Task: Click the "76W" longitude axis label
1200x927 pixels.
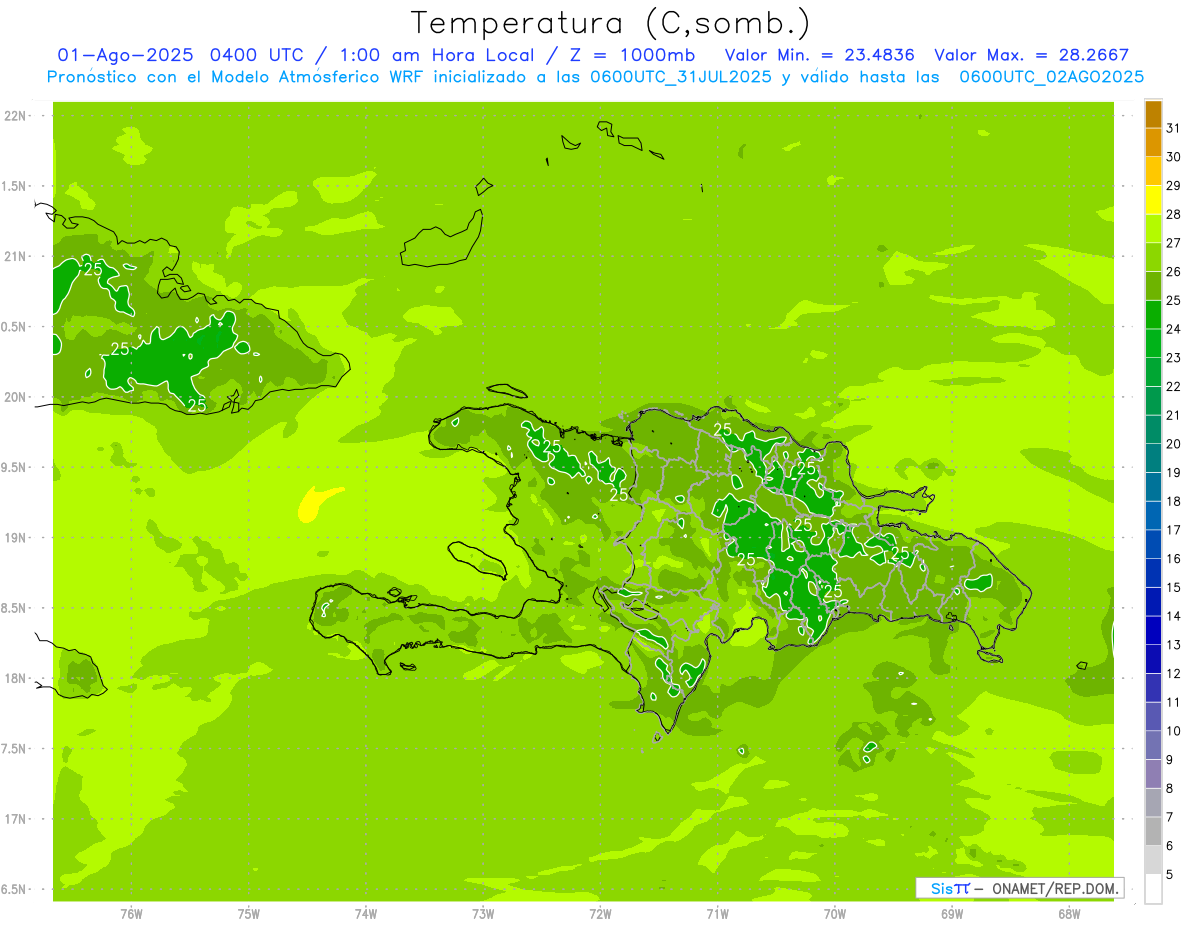Action: click(x=131, y=913)
